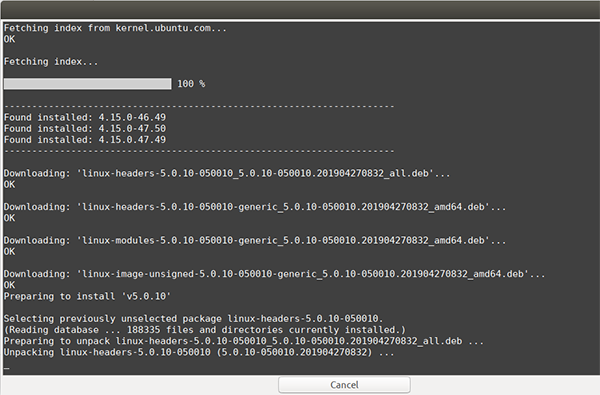This screenshot has width=600, height=395.
Task: Click the linux-image-unsigned download line
Action: coord(274,274)
